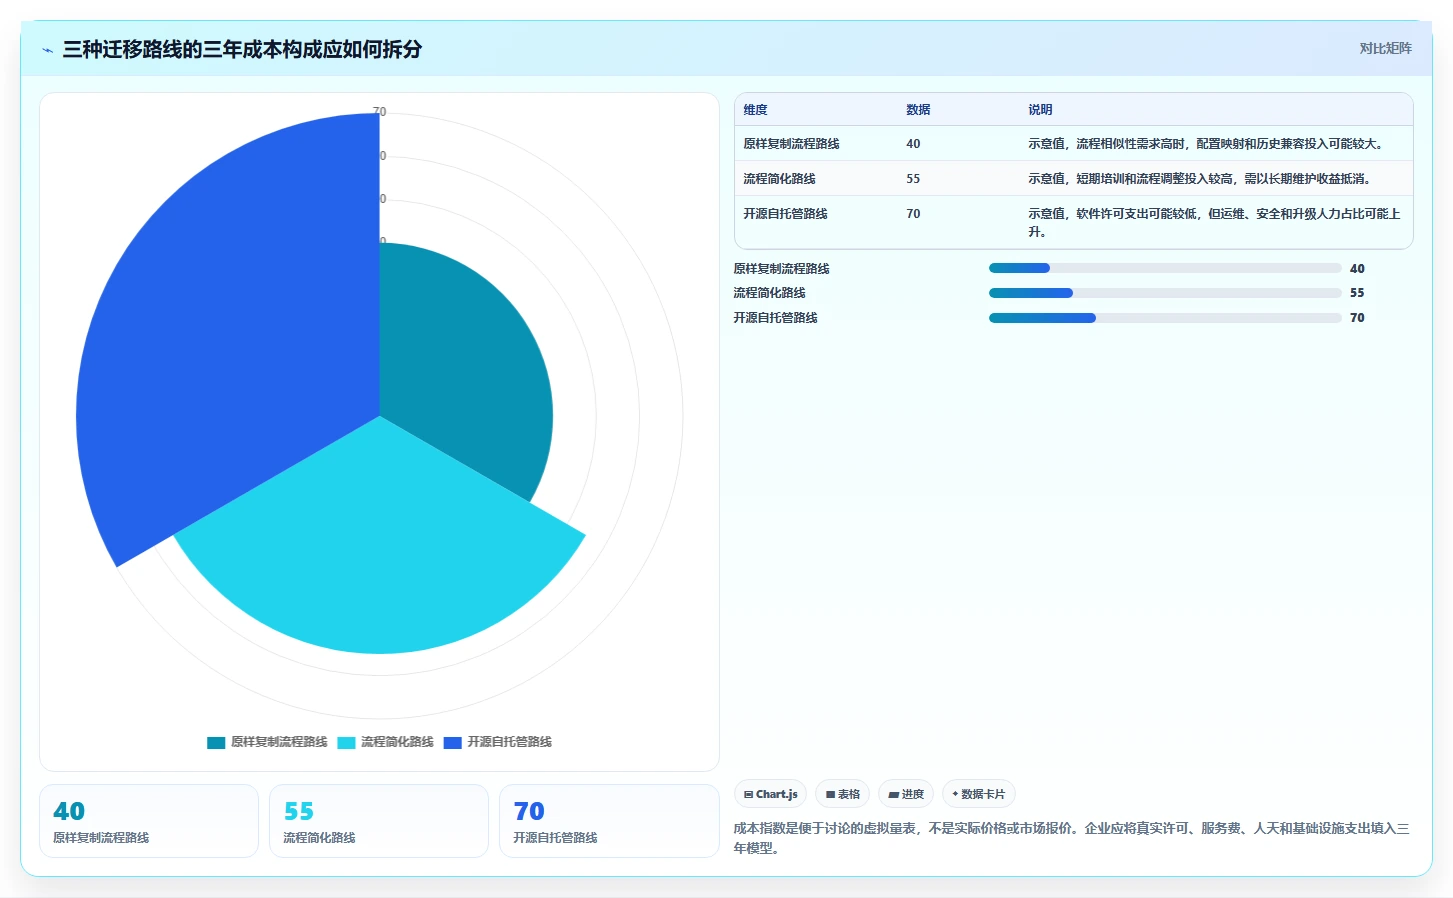Select table cell 开源自托管路线
This screenshot has height=898, width=1453.
(785, 214)
